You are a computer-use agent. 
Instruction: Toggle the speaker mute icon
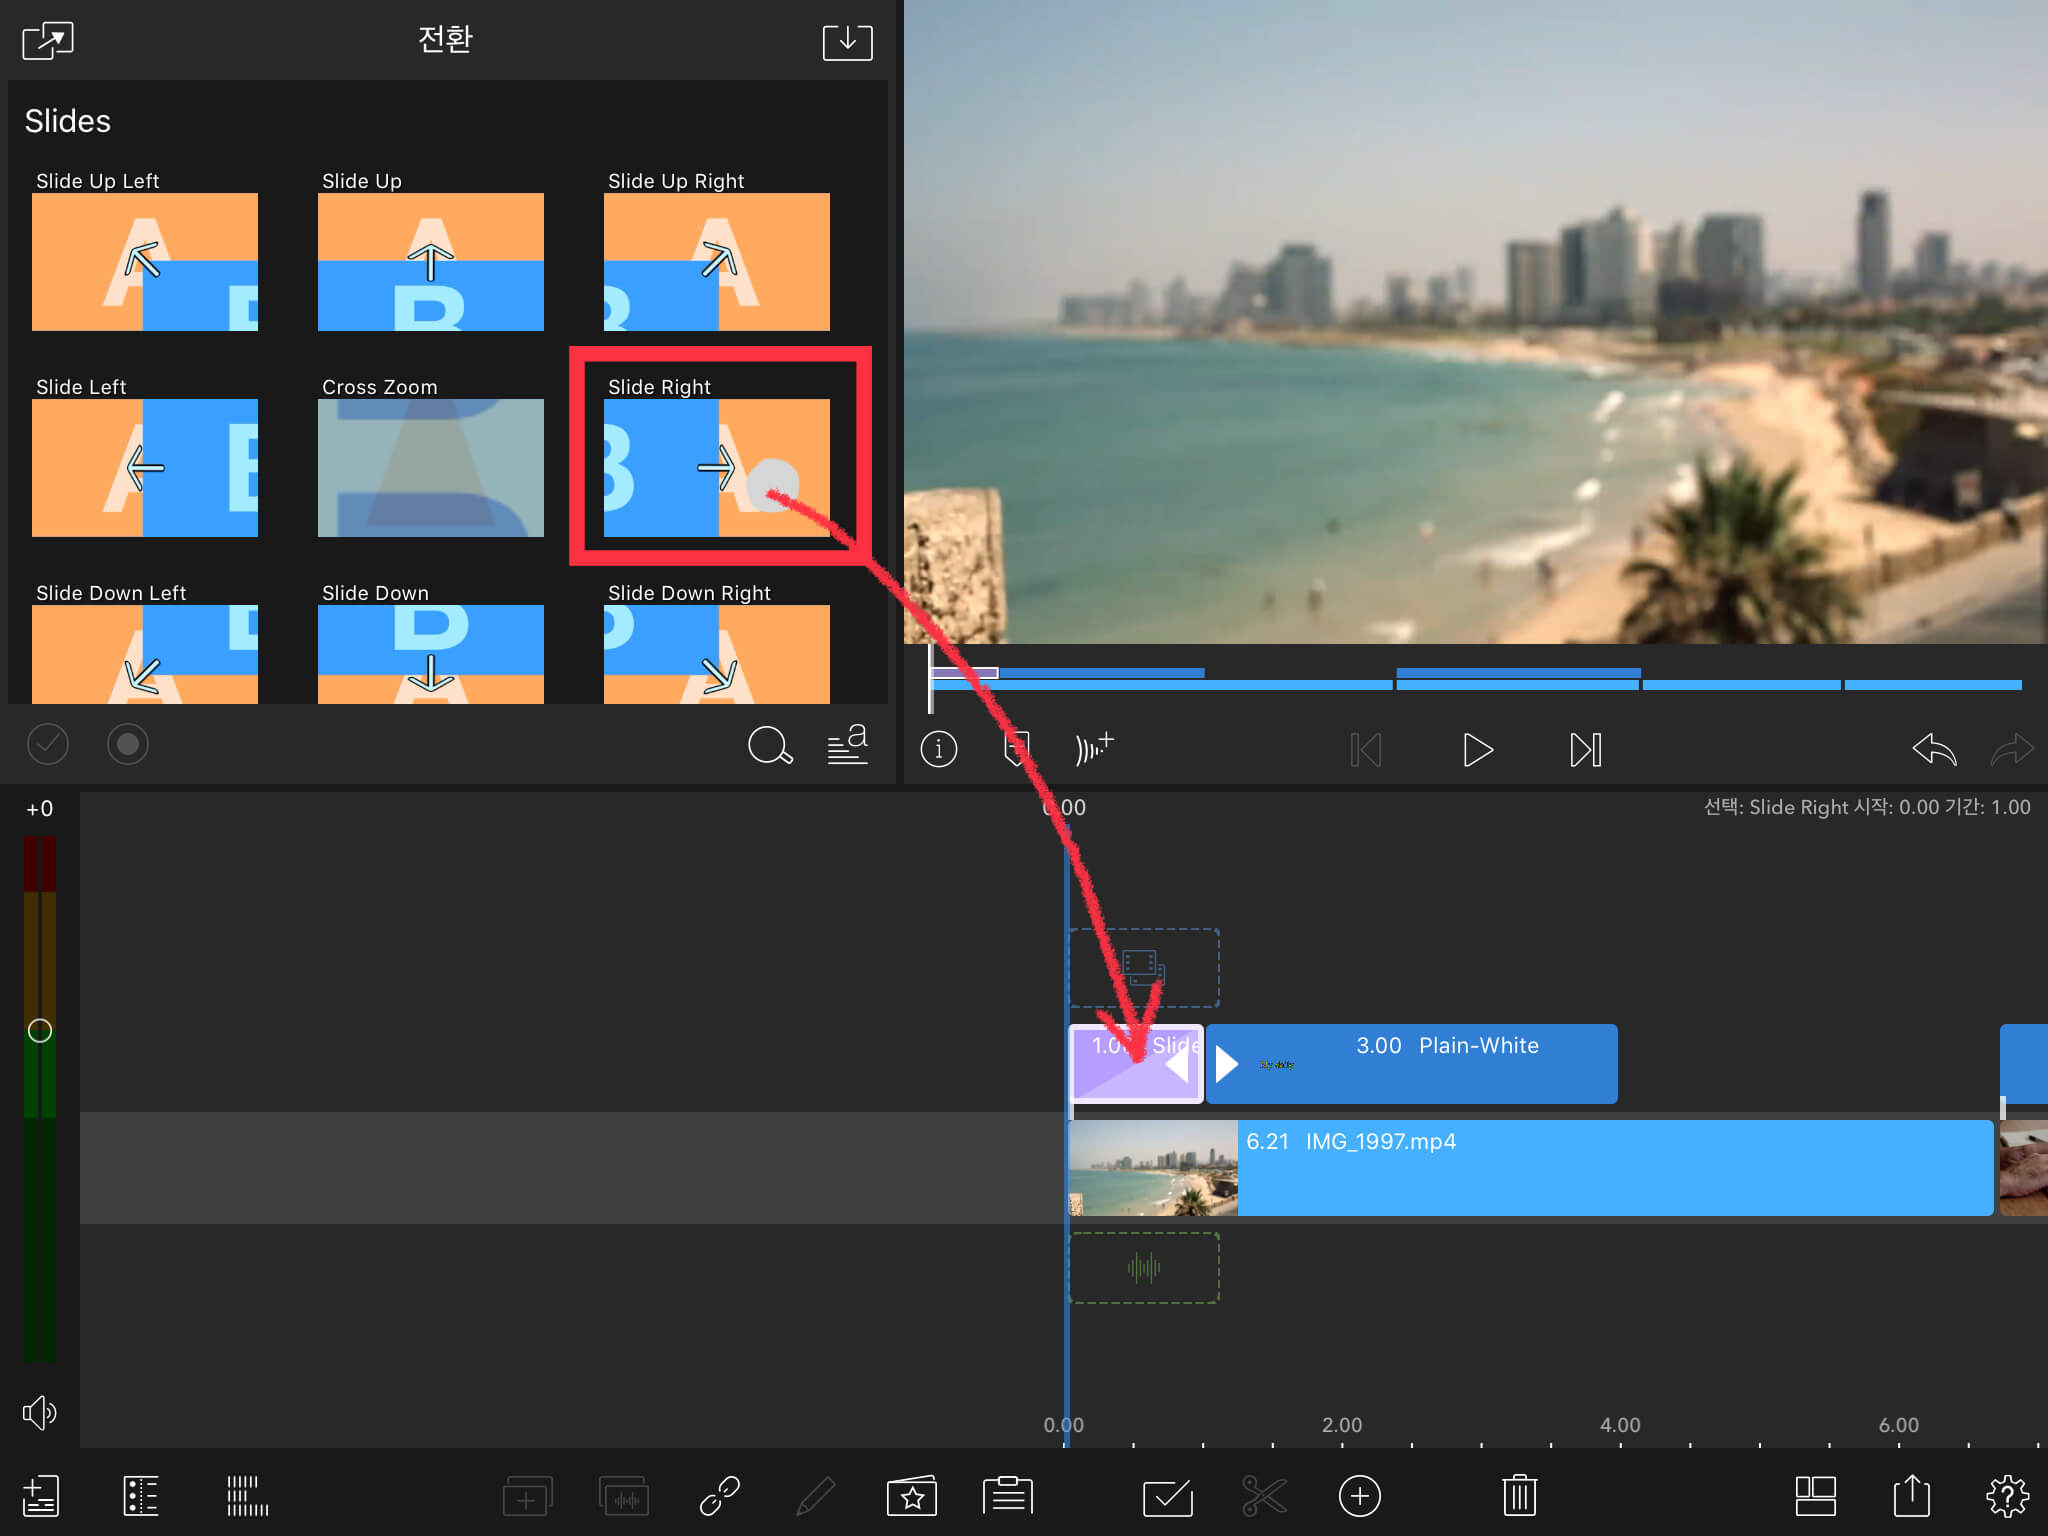pyautogui.click(x=39, y=1412)
